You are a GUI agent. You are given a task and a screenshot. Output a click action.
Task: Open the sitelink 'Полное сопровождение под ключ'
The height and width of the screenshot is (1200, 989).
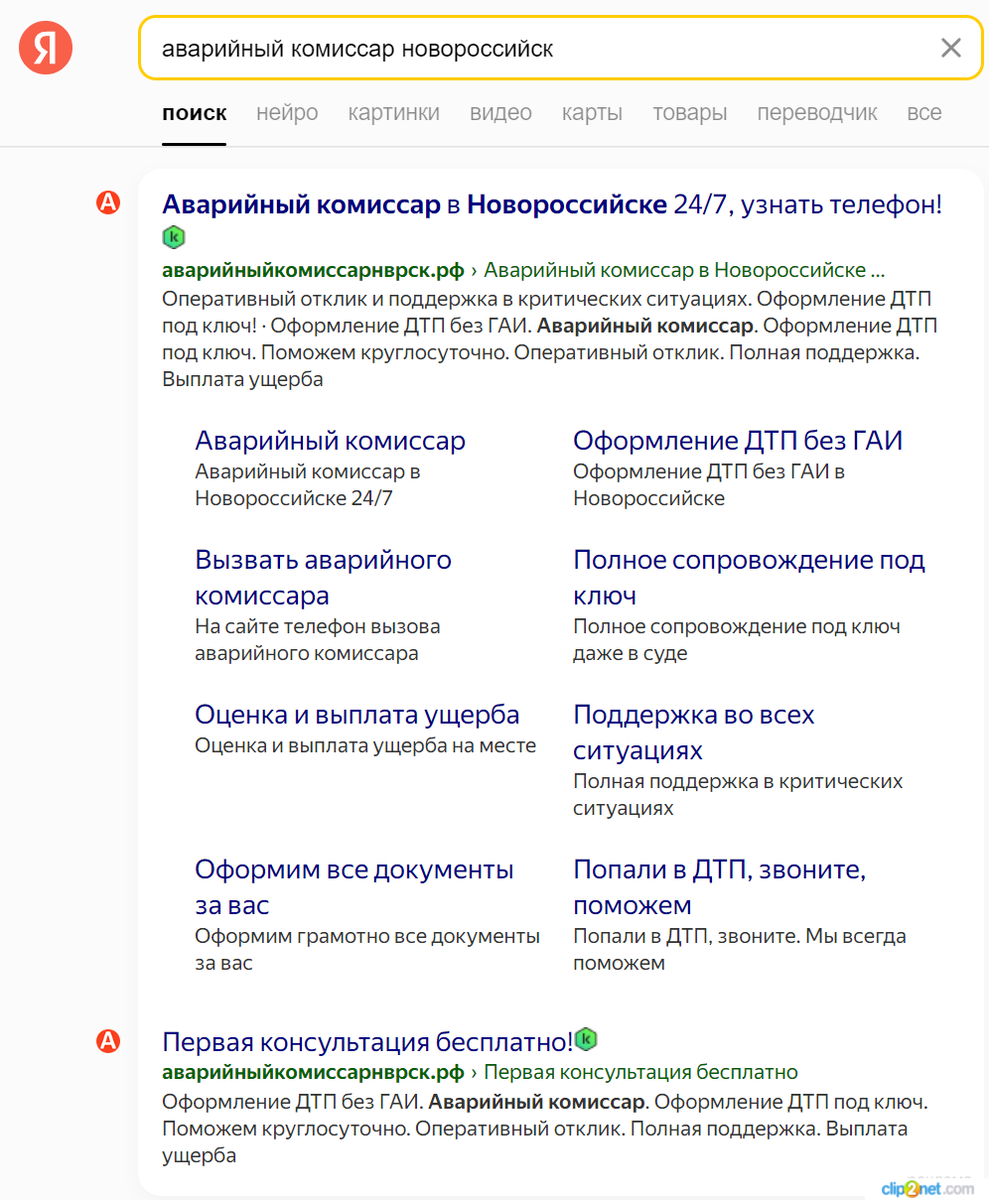click(749, 577)
